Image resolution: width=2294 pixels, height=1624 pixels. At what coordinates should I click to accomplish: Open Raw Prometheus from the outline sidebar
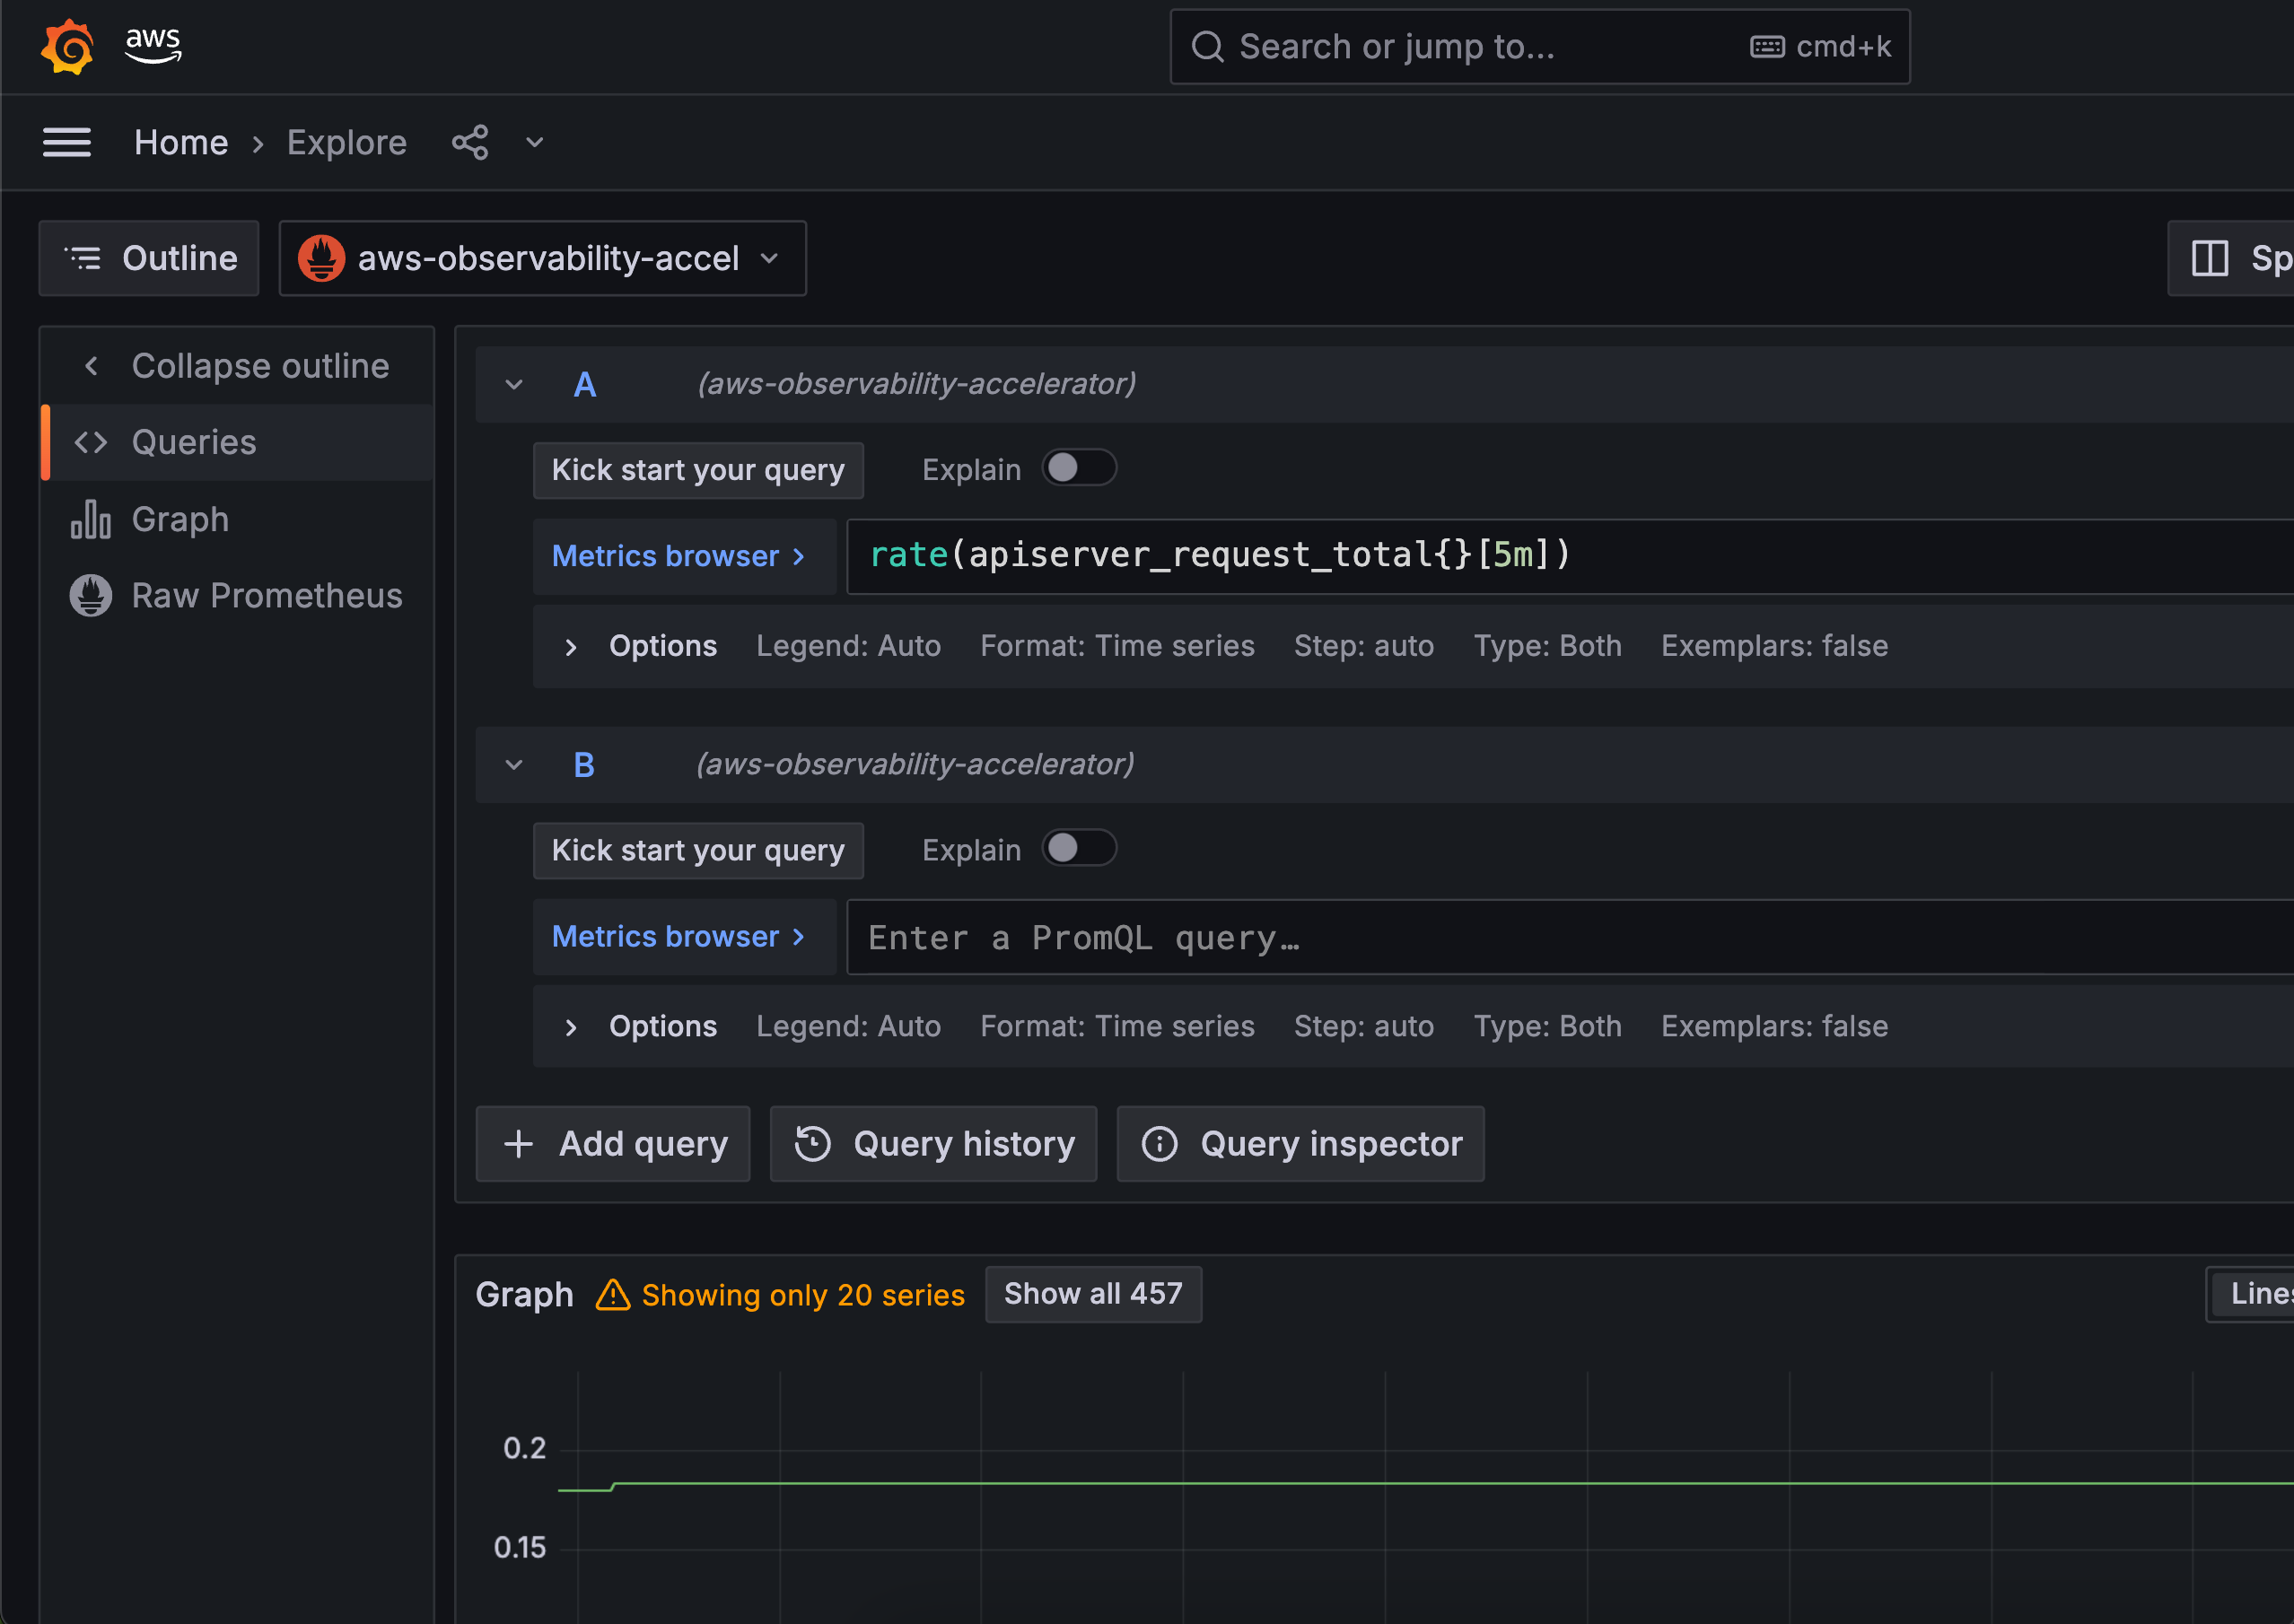pos(266,595)
